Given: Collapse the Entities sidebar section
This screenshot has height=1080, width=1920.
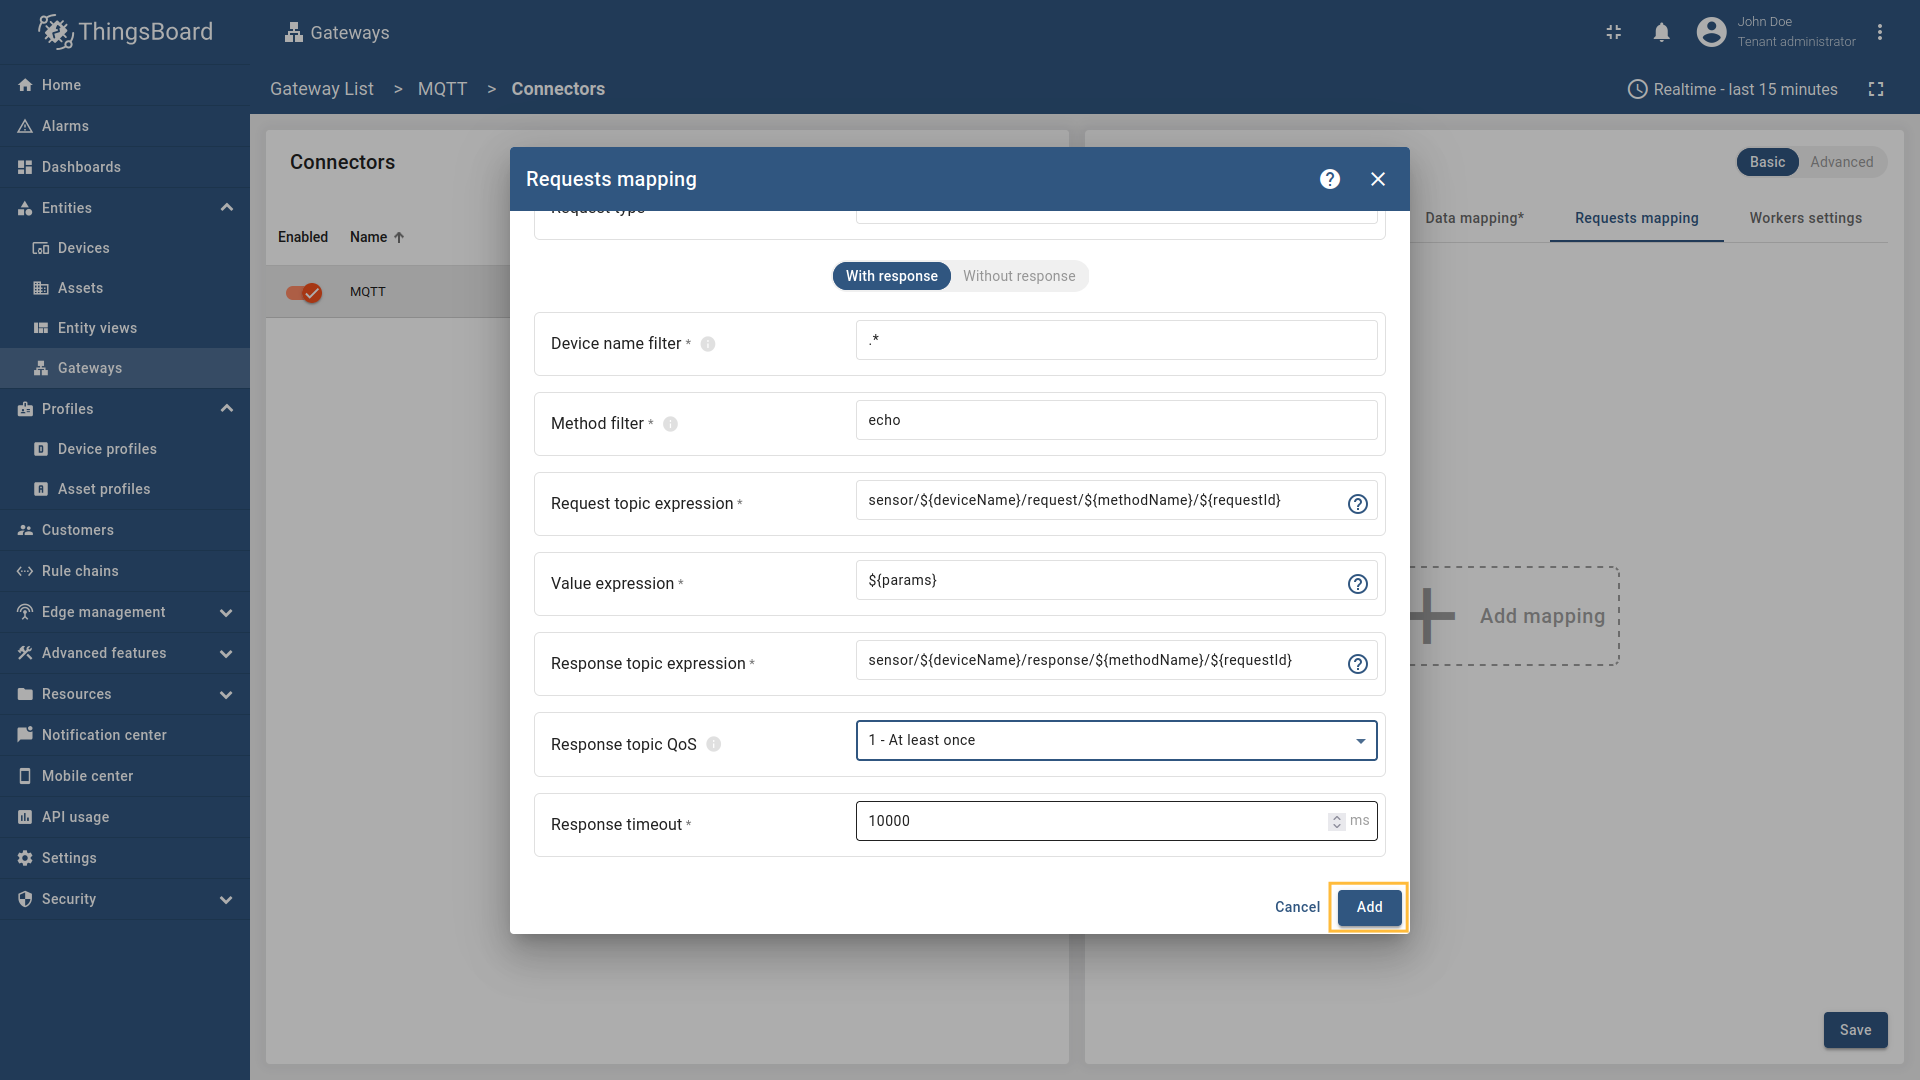Looking at the screenshot, I should pyautogui.click(x=227, y=207).
